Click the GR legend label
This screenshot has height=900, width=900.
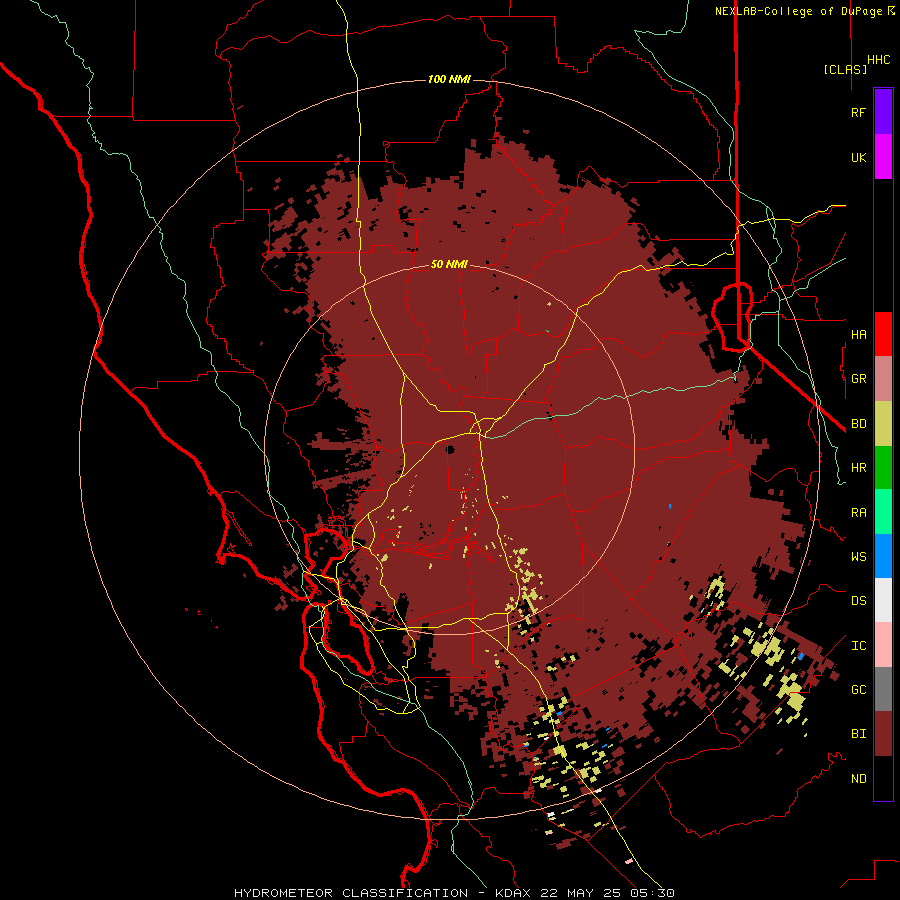point(858,379)
